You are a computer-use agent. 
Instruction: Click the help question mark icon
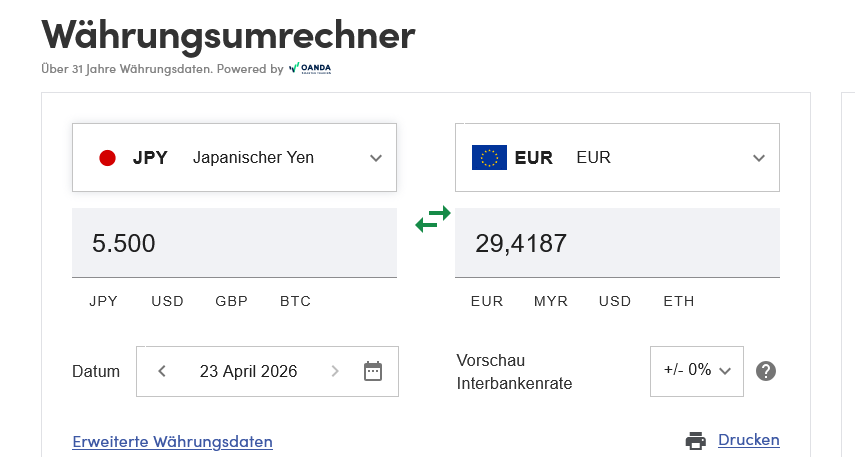(x=766, y=371)
